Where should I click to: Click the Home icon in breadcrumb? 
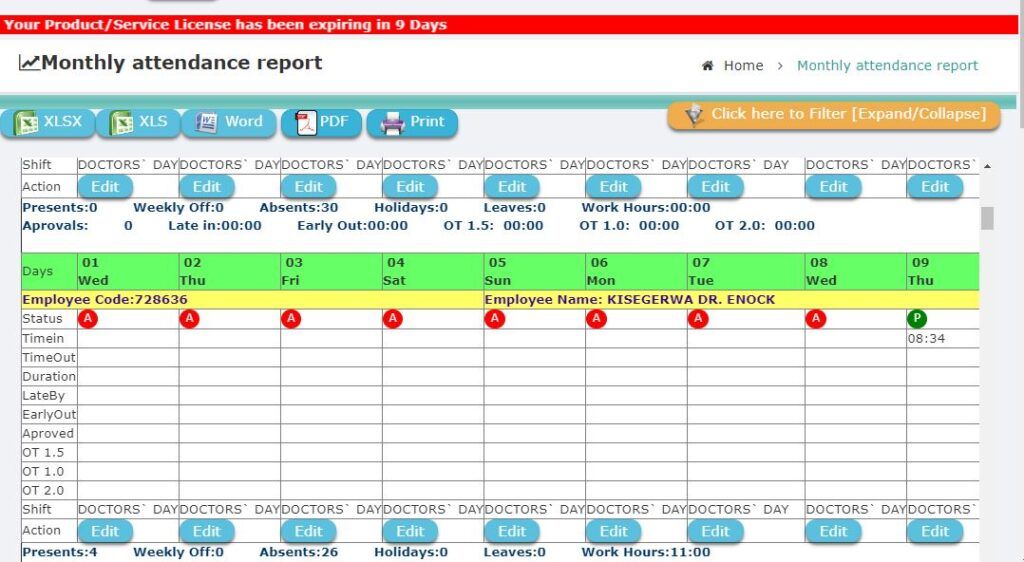(708, 66)
